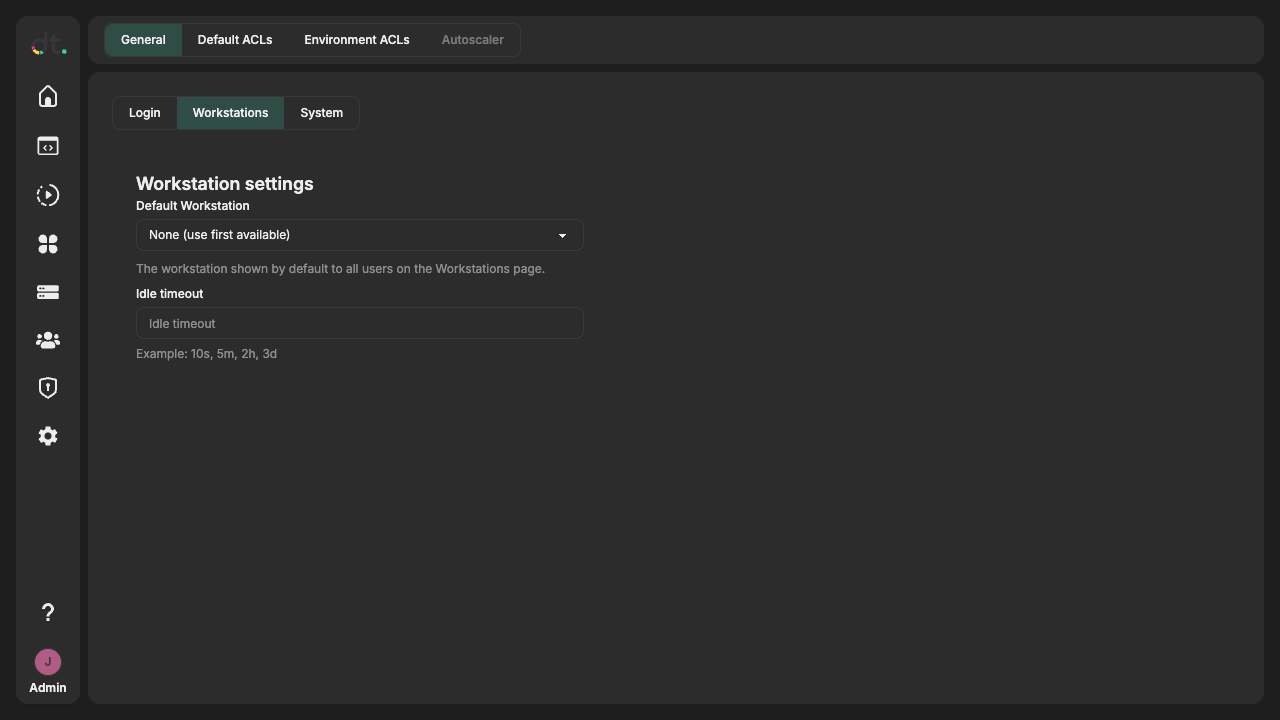Open the servers panel icon

47,292
